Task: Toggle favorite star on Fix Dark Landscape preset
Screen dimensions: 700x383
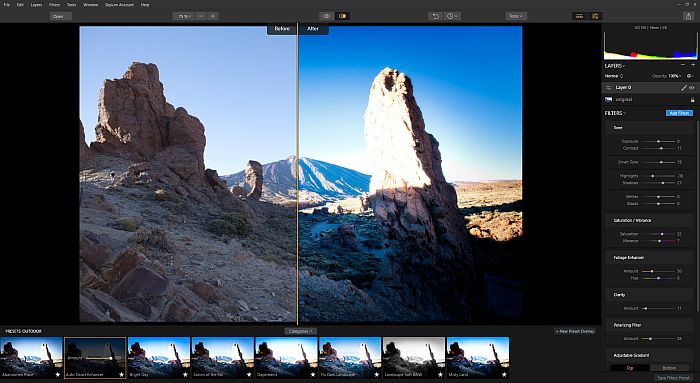Action: [x=377, y=375]
